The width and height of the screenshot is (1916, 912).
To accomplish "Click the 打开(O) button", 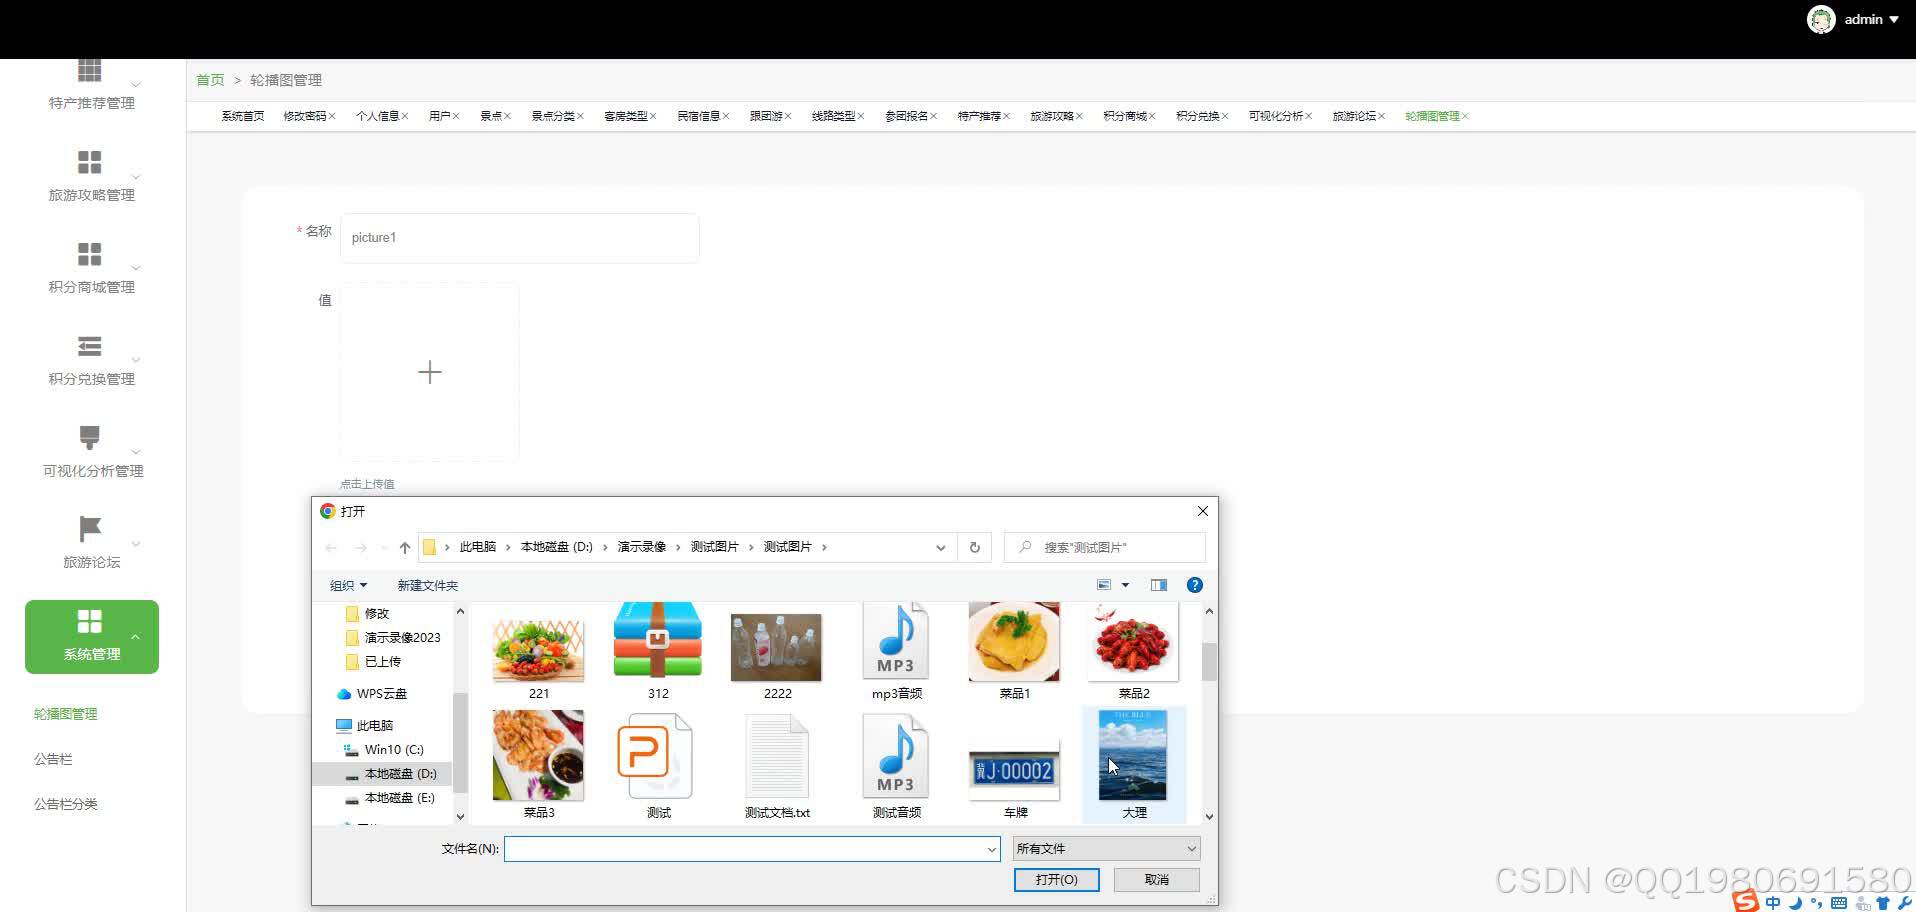I will click(1057, 880).
